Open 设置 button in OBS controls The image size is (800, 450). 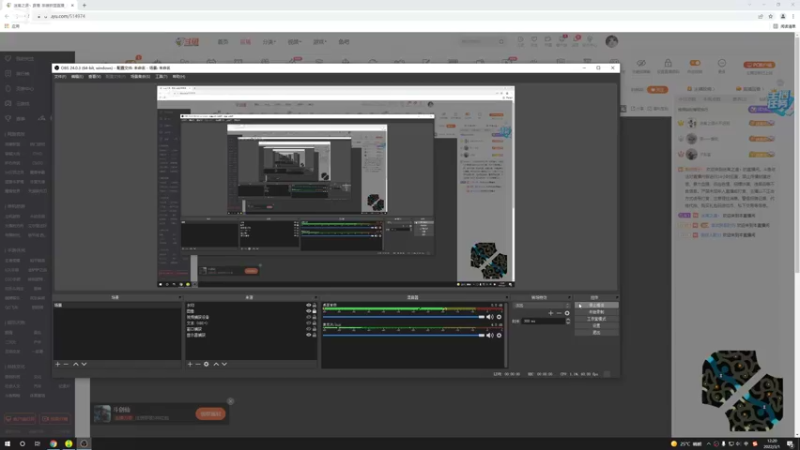point(596,326)
